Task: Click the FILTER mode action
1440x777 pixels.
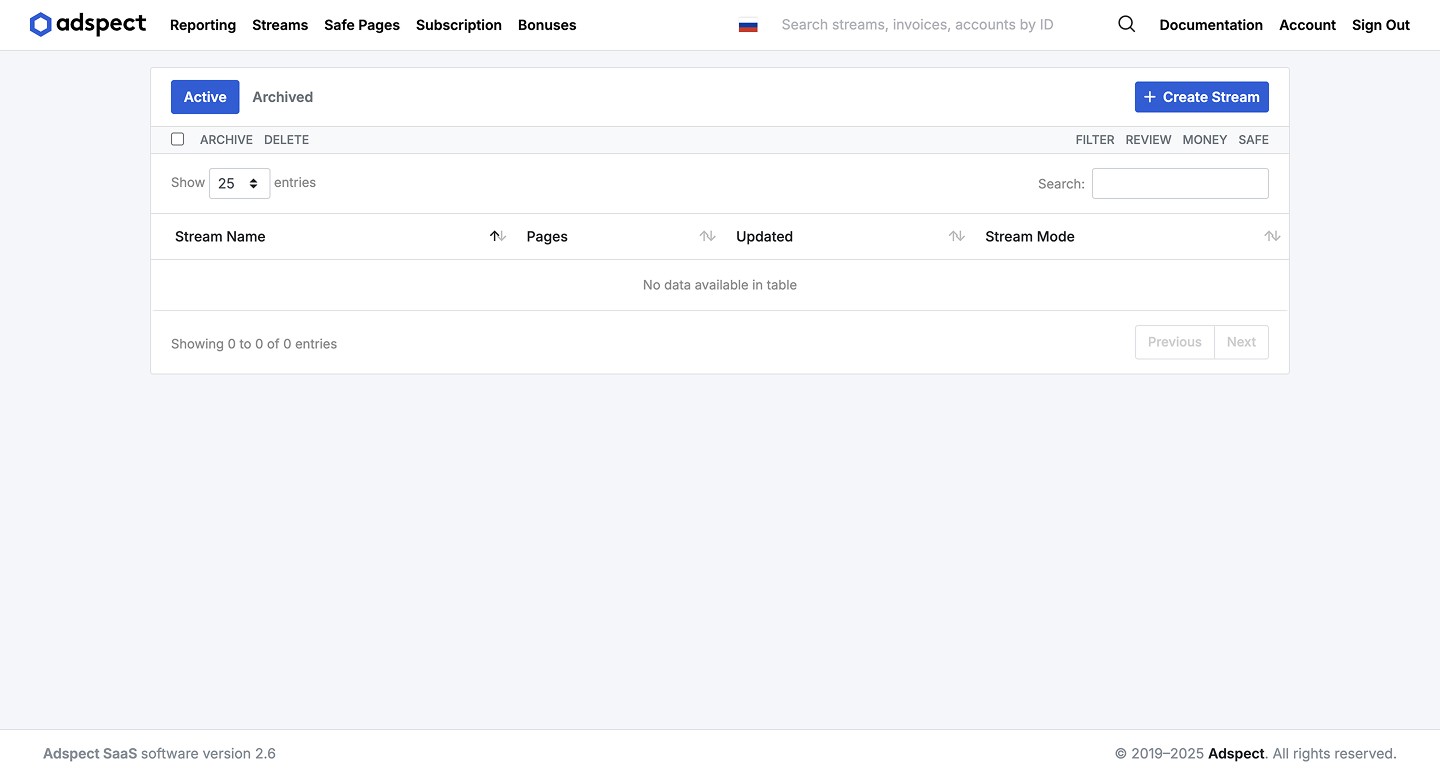Action: 1094,140
